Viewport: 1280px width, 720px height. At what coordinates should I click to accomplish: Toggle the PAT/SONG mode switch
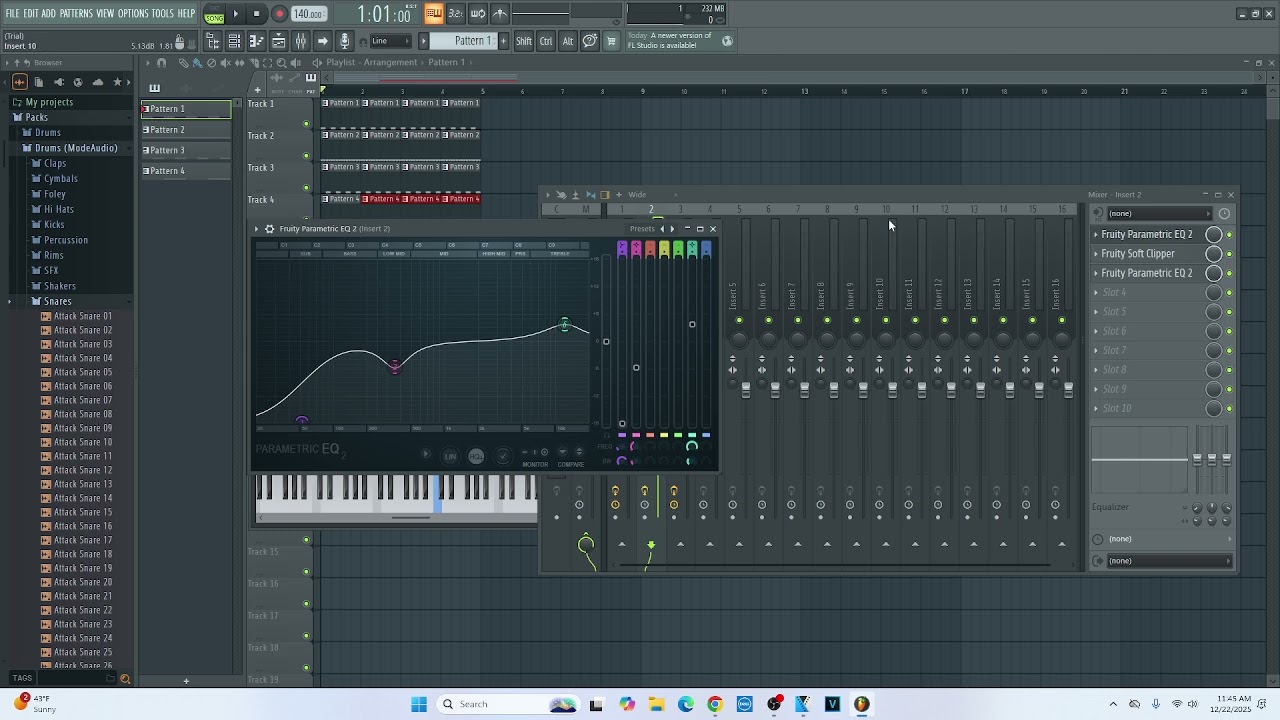pyautogui.click(x=214, y=14)
